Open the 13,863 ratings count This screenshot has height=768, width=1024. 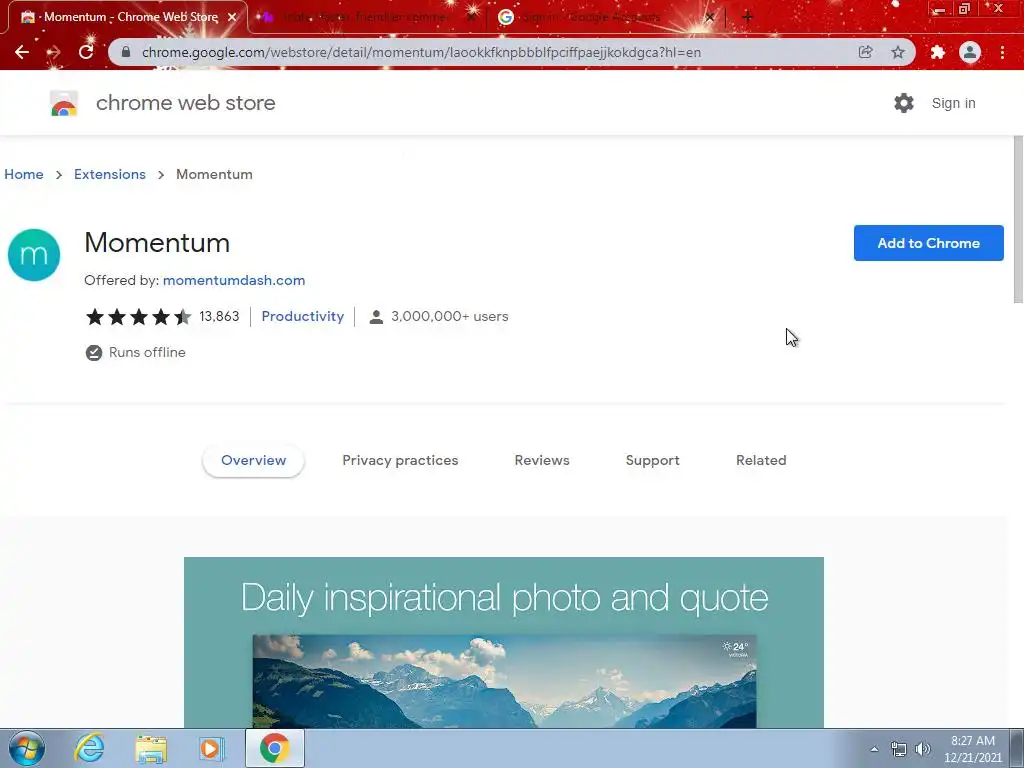pyautogui.click(x=219, y=316)
